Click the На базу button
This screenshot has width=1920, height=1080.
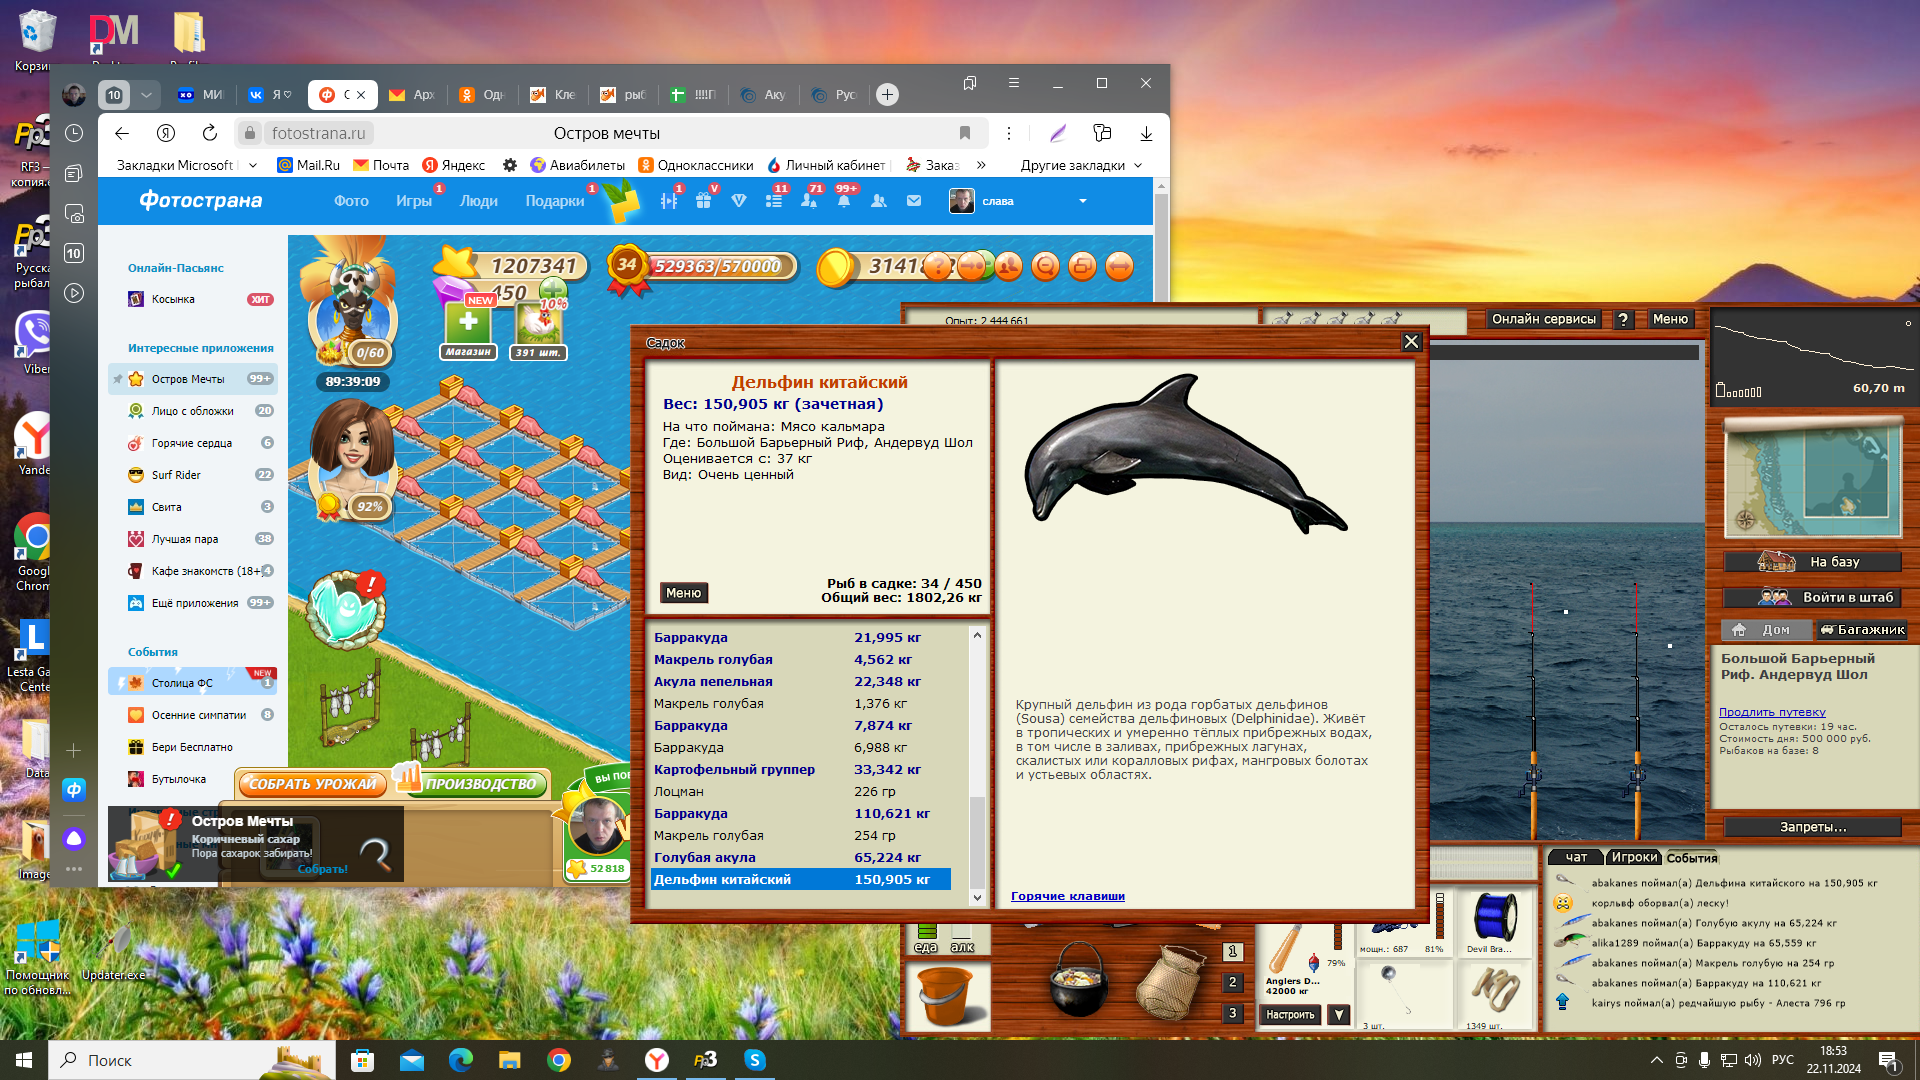[x=1812, y=562]
